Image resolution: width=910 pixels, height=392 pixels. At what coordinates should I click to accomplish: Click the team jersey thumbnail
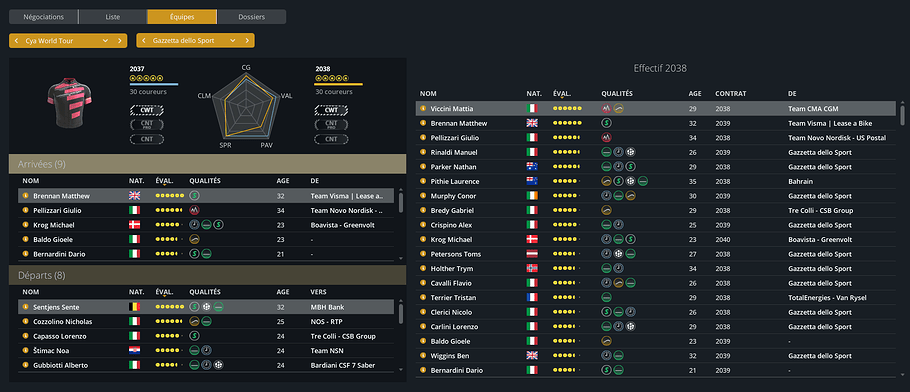pyautogui.click(x=70, y=103)
